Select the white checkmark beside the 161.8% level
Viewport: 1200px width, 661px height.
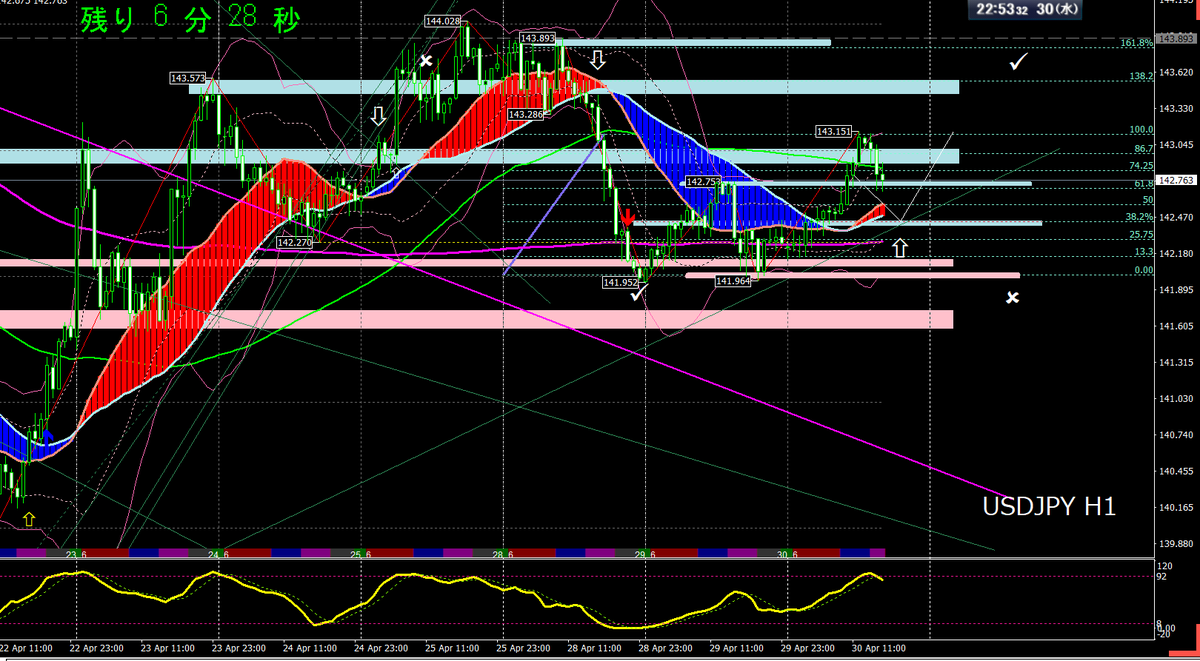click(x=1019, y=63)
